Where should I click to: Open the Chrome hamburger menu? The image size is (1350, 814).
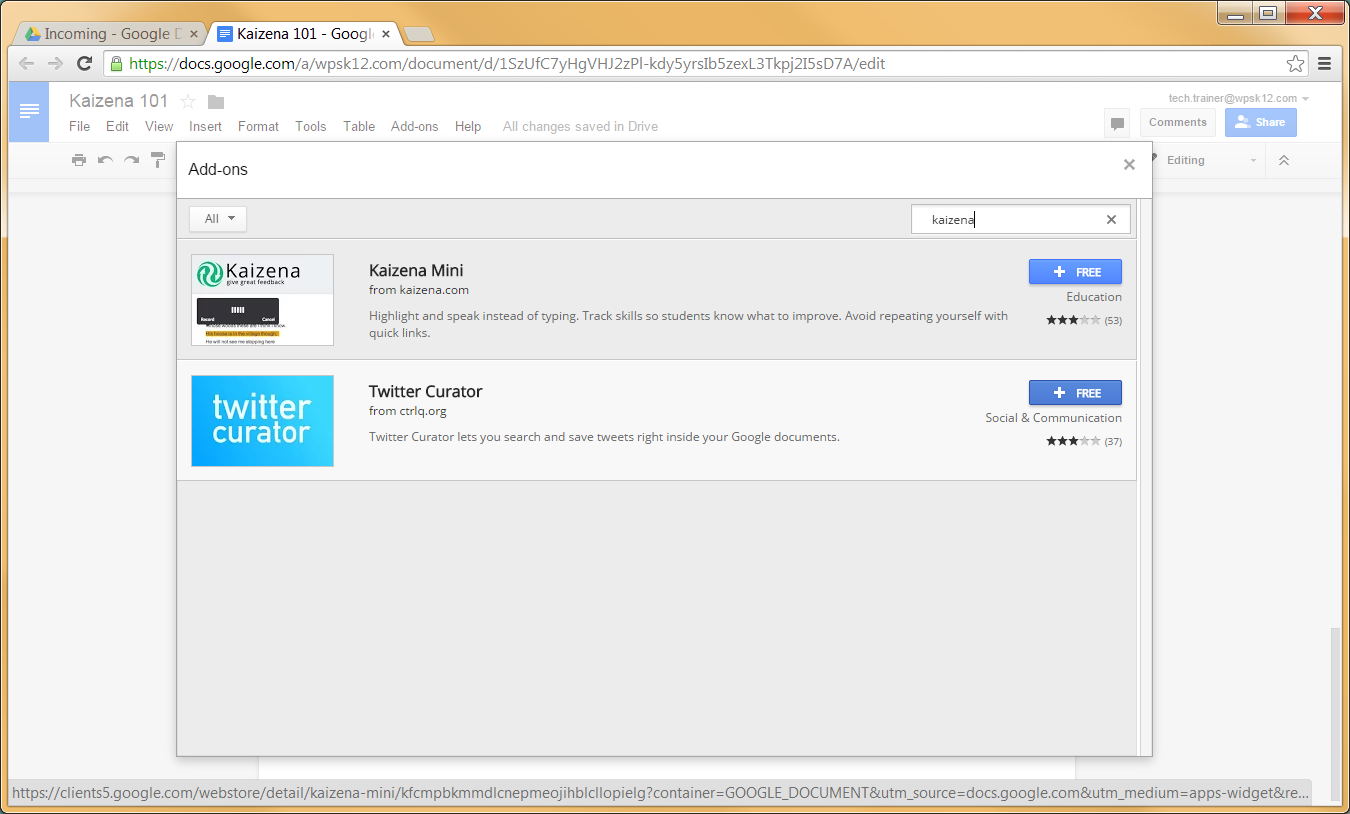click(x=1325, y=64)
